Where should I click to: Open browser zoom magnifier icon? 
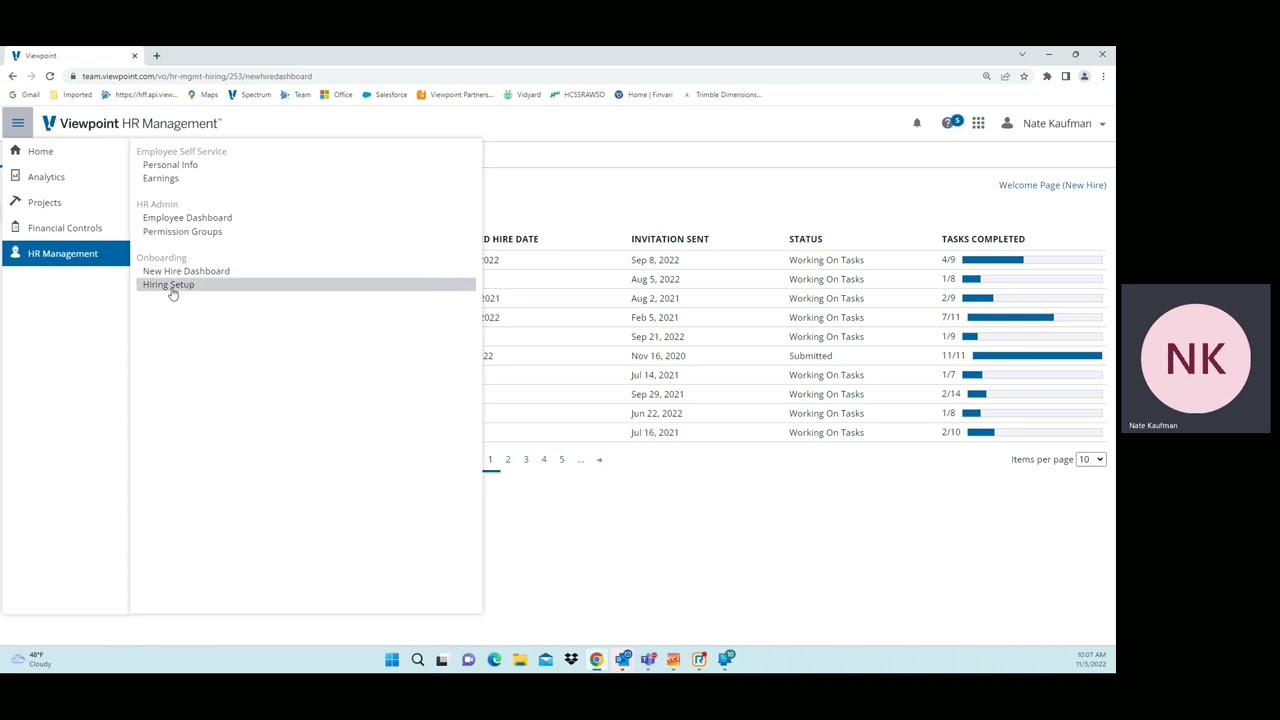tap(986, 76)
